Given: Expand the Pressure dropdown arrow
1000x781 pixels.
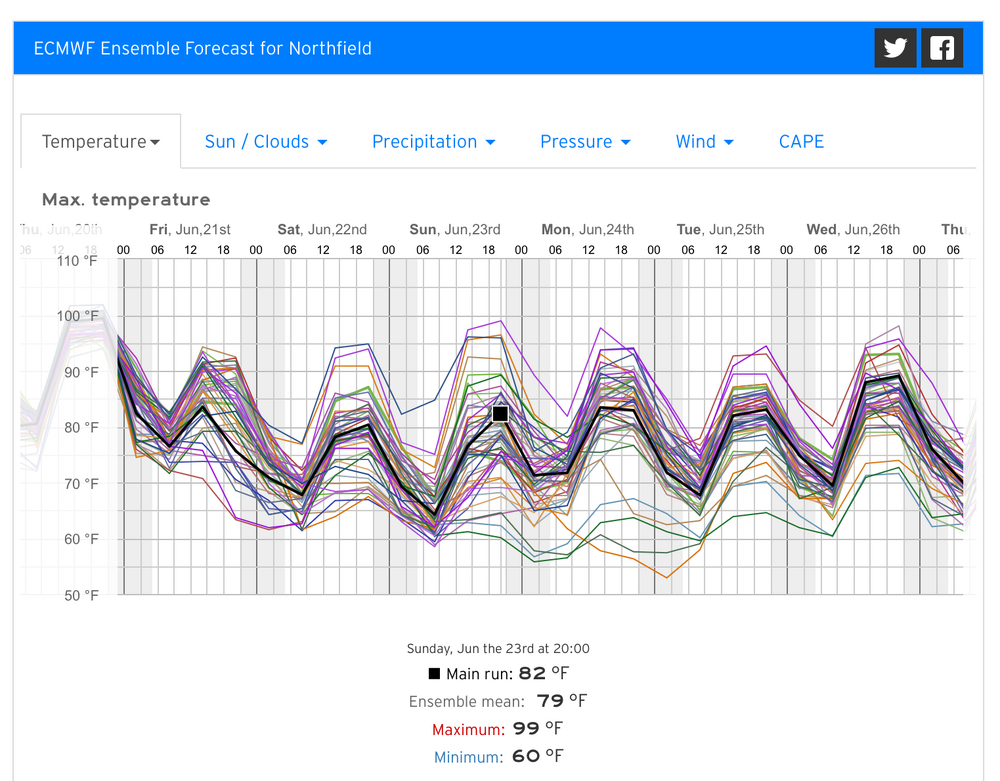Looking at the screenshot, I should click(x=626, y=142).
